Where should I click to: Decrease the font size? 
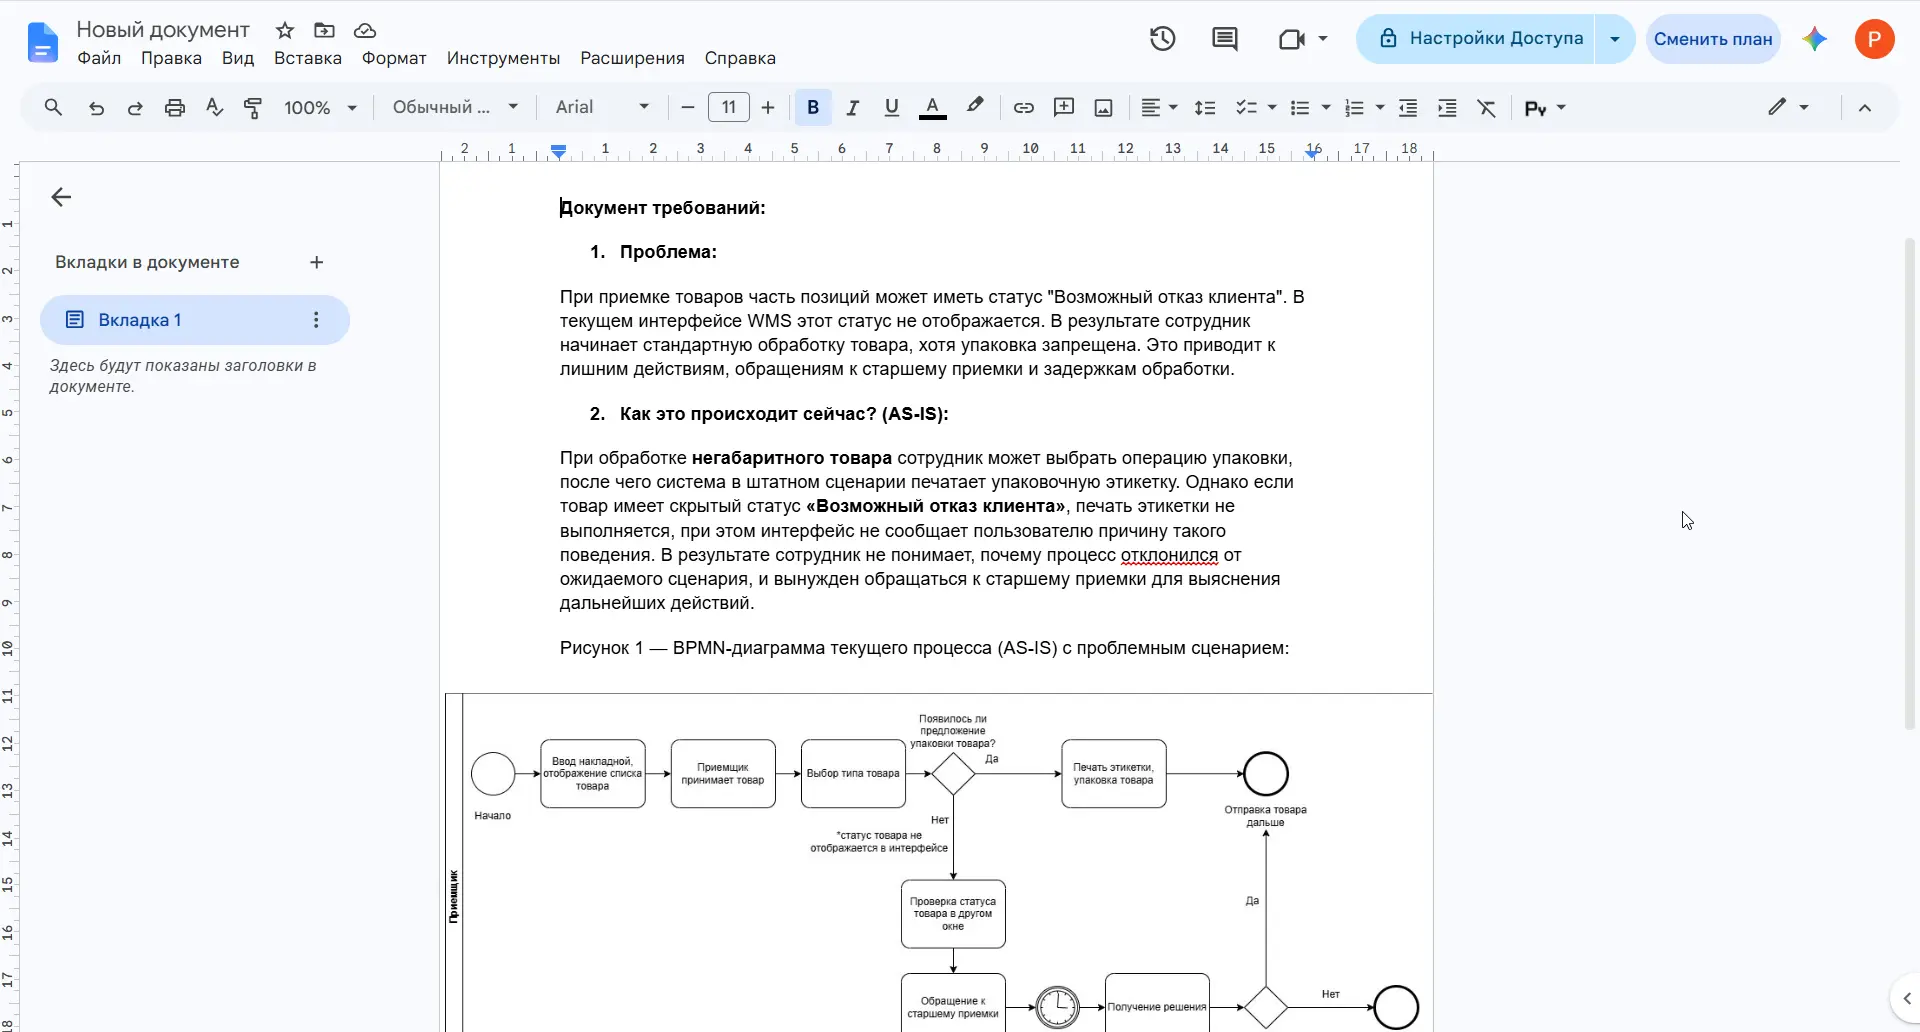687,107
